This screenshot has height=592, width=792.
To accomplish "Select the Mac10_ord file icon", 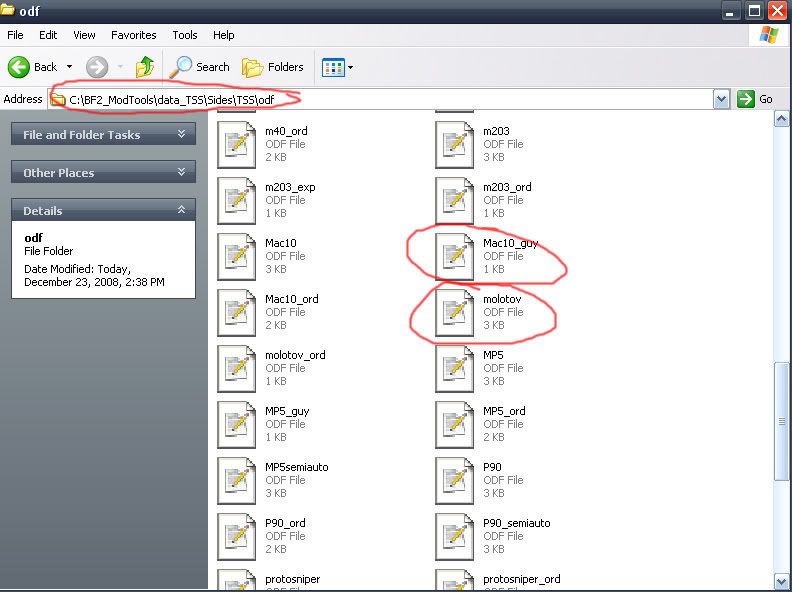I will (236, 313).
